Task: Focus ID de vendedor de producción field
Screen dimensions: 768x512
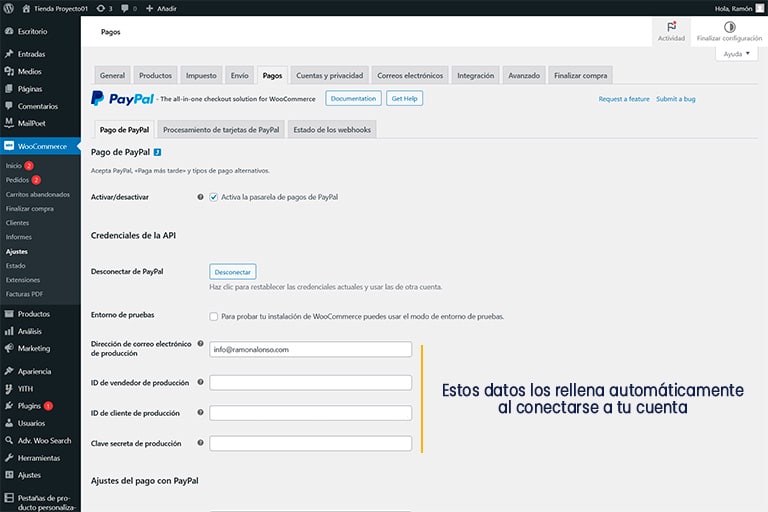Action: point(311,383)
